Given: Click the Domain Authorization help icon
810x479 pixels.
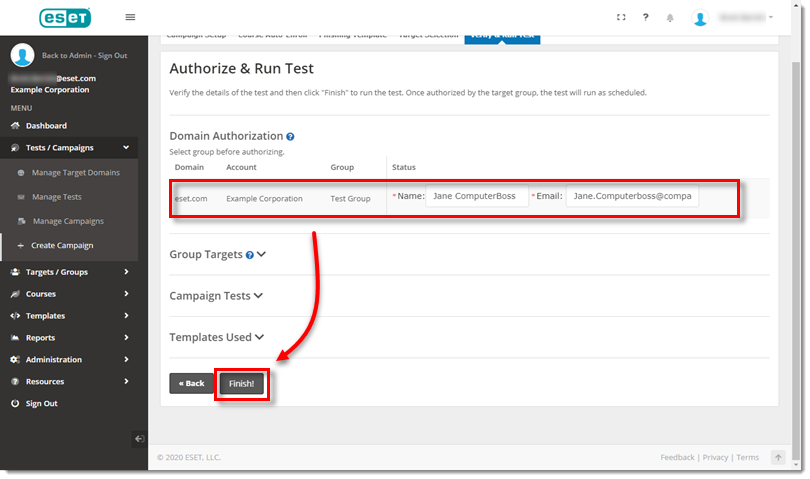Looking at the screenshot, I should pyautogui.click(x=290, y=136).
